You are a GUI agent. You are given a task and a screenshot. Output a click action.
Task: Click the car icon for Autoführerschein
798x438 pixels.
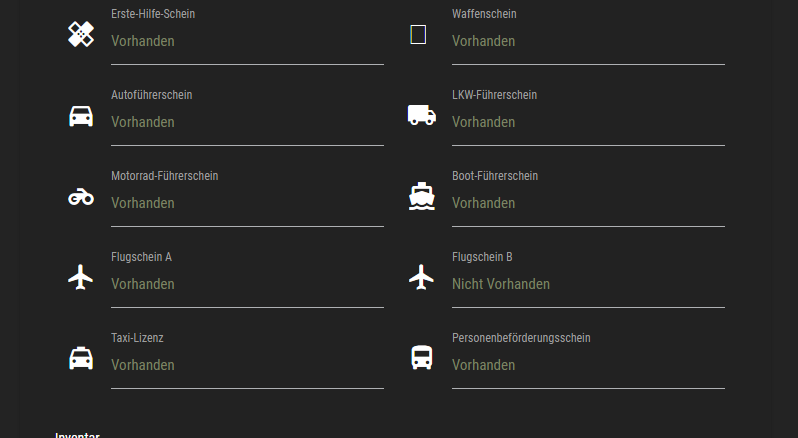pyautogui.click(x=81, y=116)
